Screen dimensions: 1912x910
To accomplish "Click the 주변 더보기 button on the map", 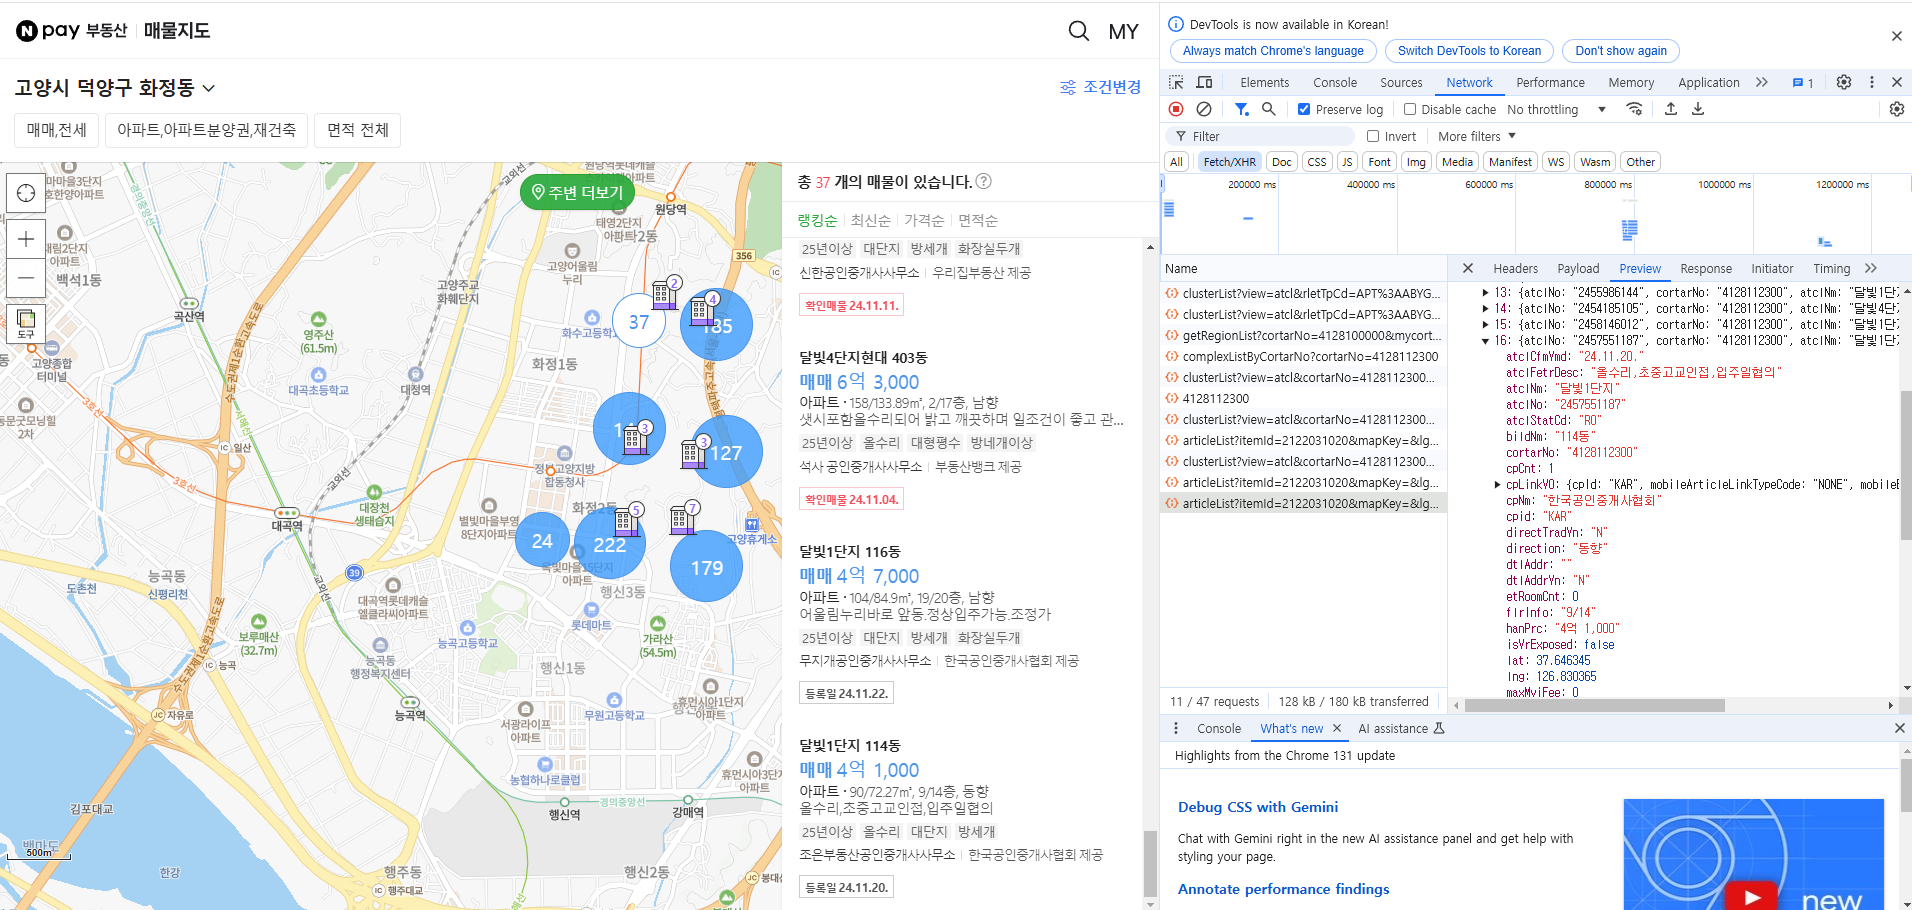I will 577,192.
